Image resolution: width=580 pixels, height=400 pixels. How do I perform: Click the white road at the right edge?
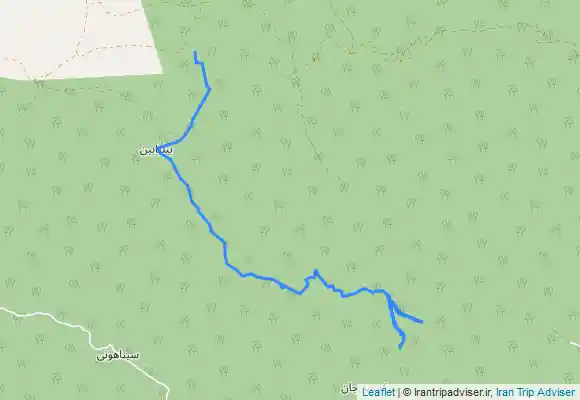coord(574,344)
